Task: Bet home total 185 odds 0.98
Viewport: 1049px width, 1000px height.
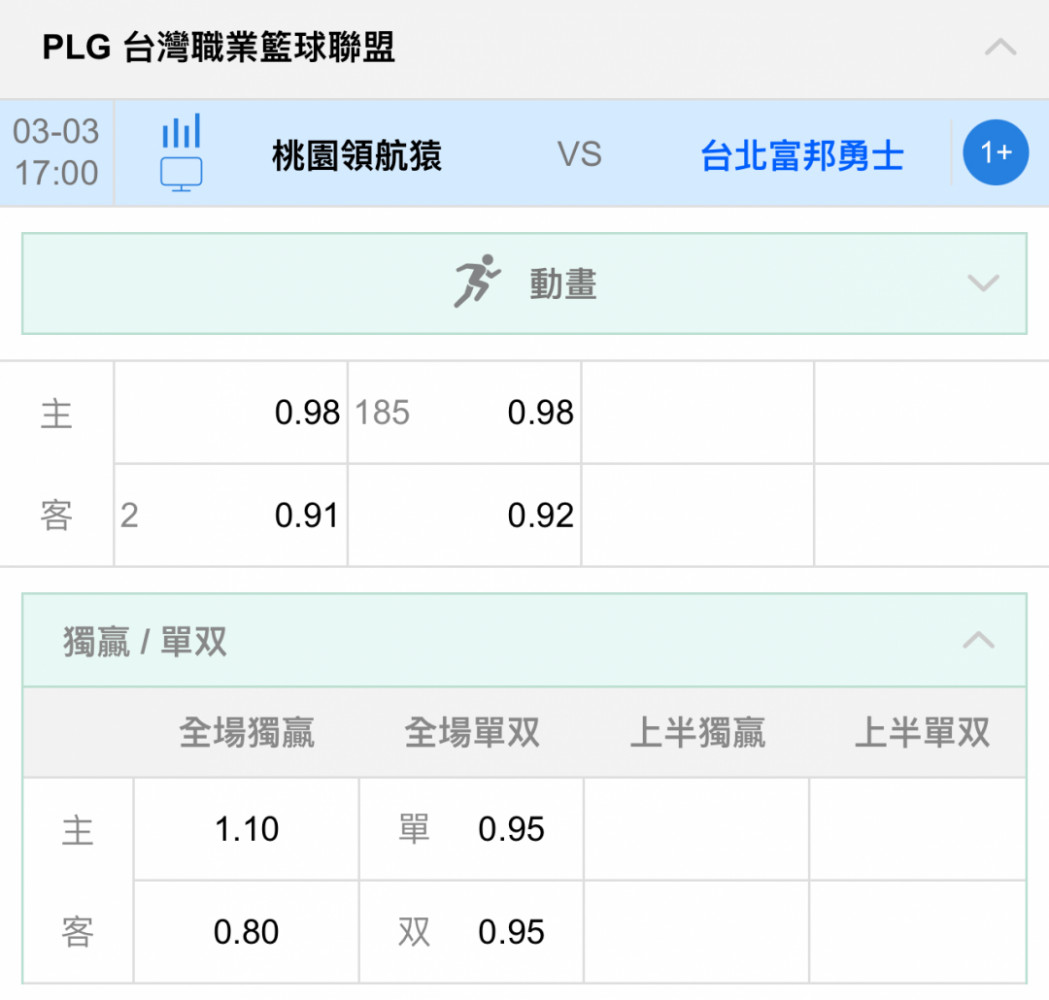Action: (464, 413)
